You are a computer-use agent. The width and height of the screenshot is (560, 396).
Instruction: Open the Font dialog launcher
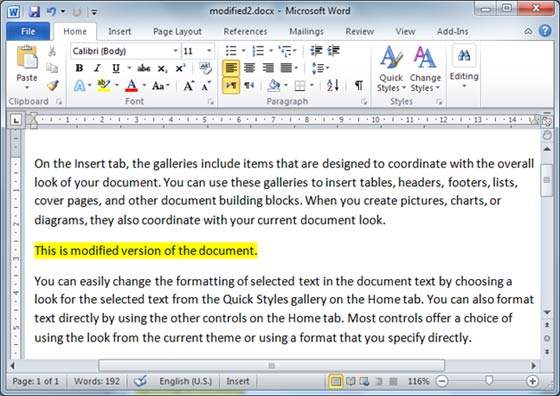(211, 102)
